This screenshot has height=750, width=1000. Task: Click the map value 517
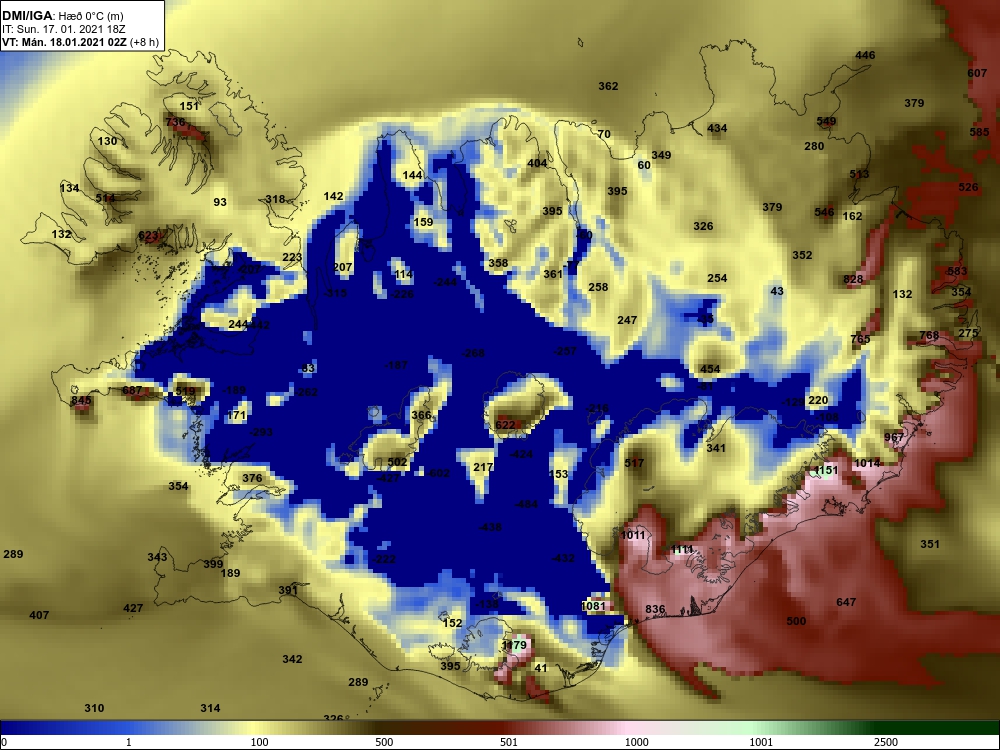coord(634,463)
